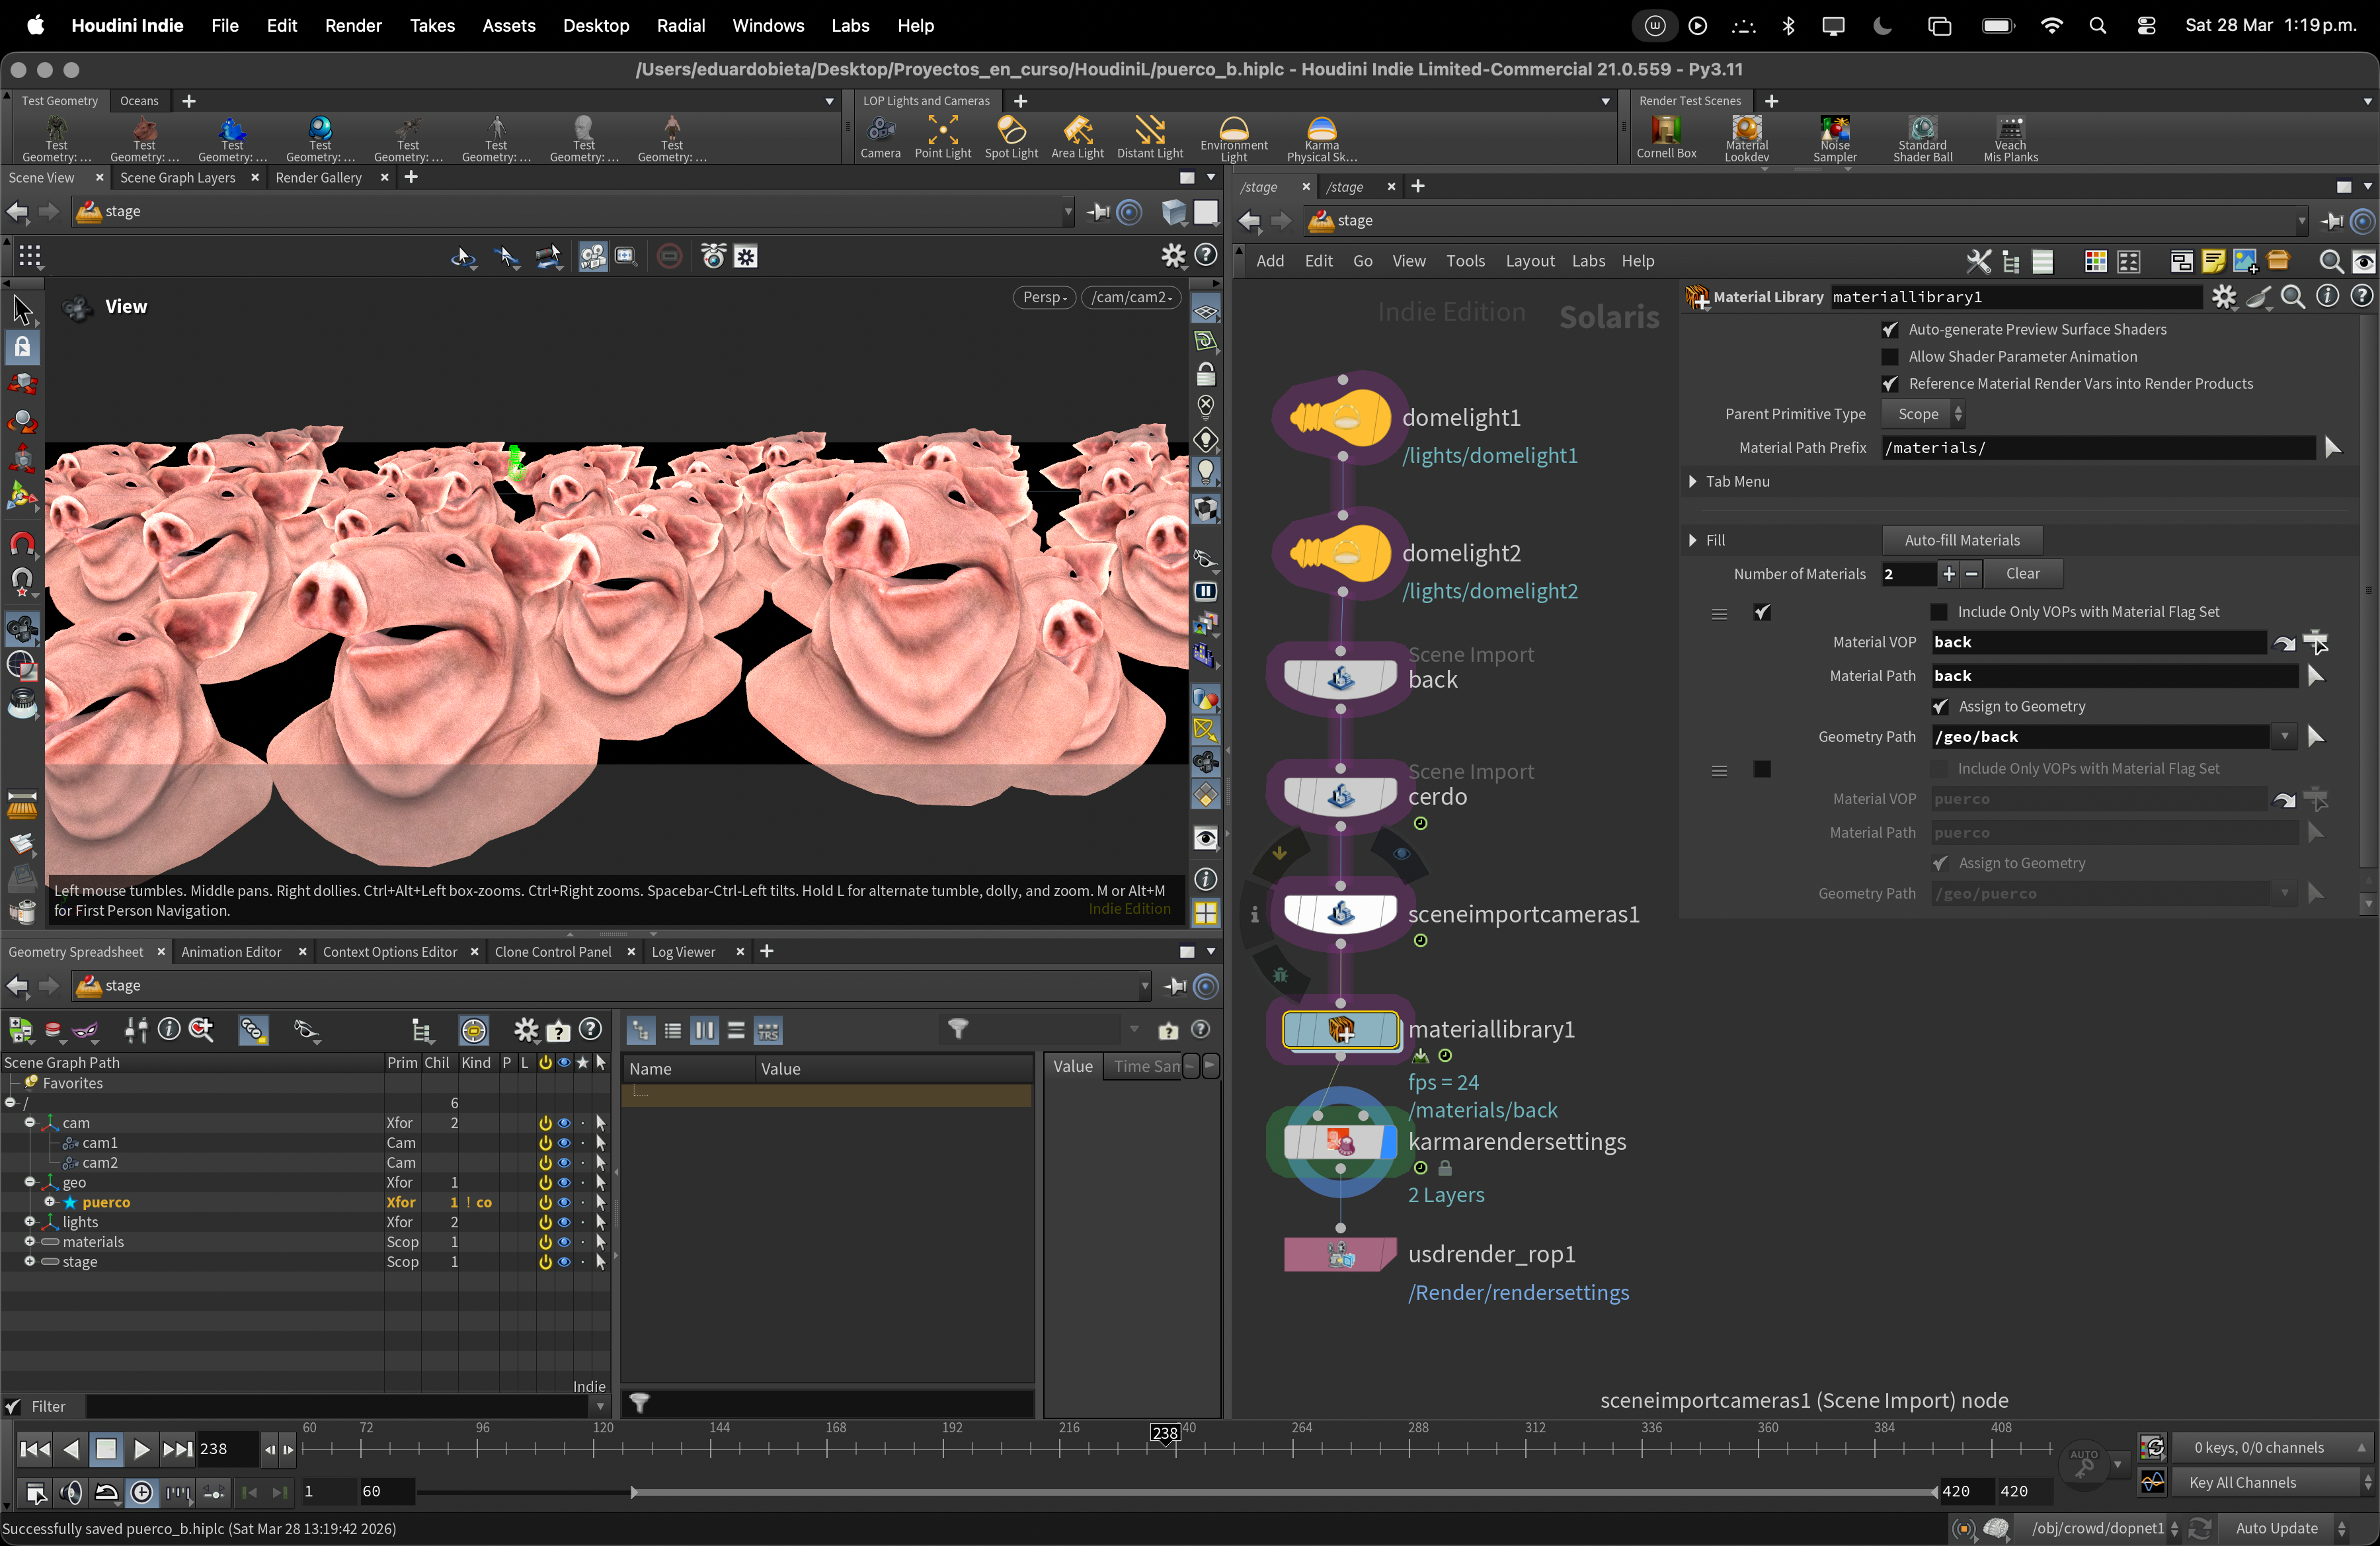Toggle visibility eye for puerco prim
Viewport: 2380px width, 1546px height.
point(564,1202)
